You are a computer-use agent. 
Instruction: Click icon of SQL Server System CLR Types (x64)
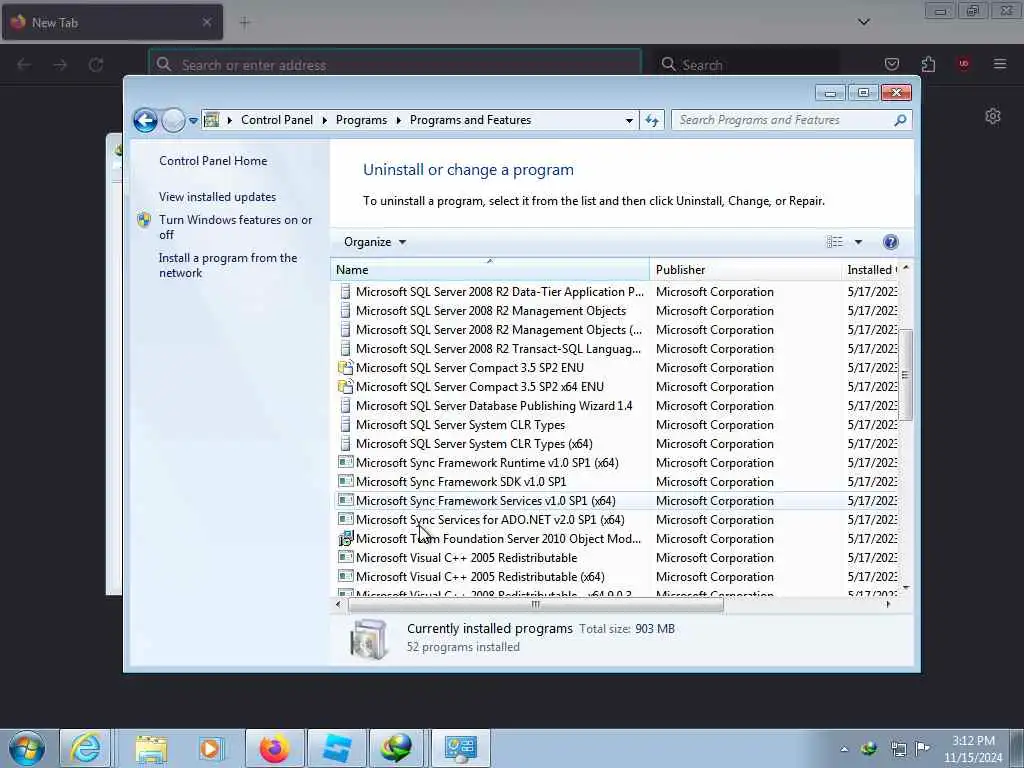coord(345,443)
